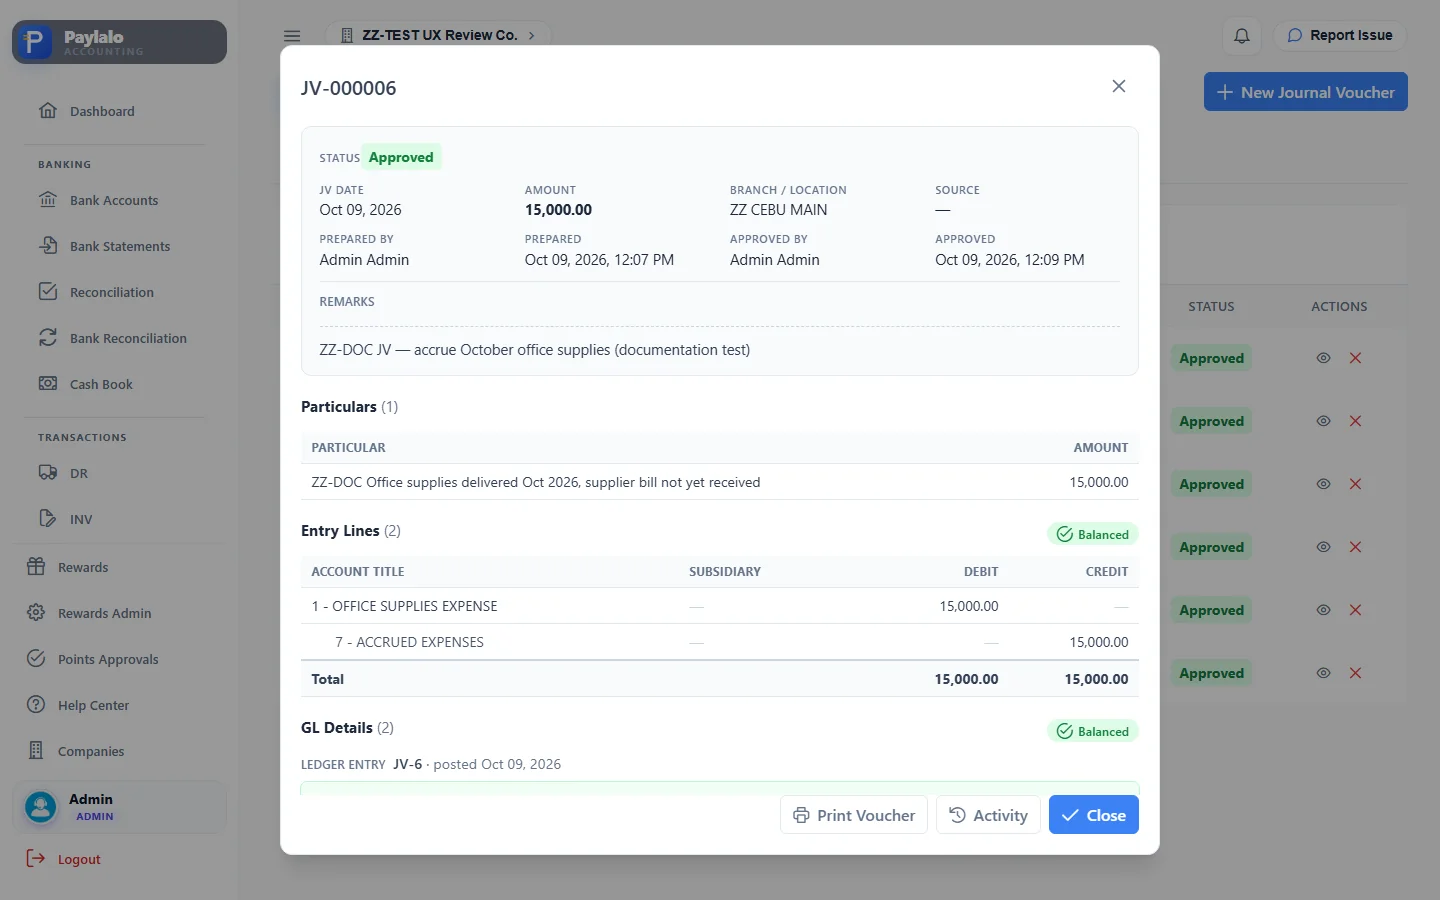Close the JV-000006 dialog with the X icon
Screen dimensions: 1440x900
click(x=1119, y=86)
